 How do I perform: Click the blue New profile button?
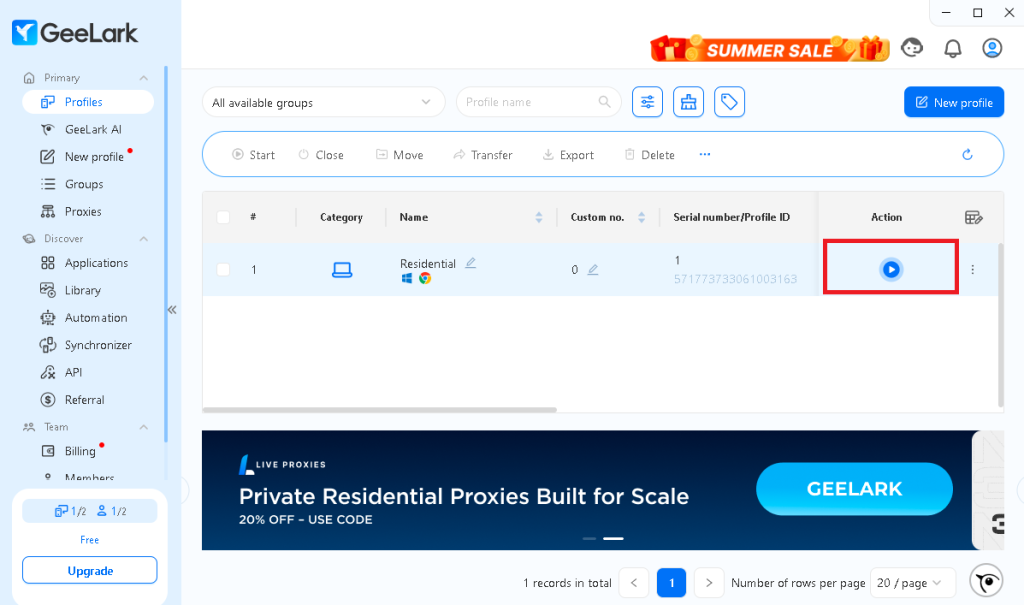(954, 102)
